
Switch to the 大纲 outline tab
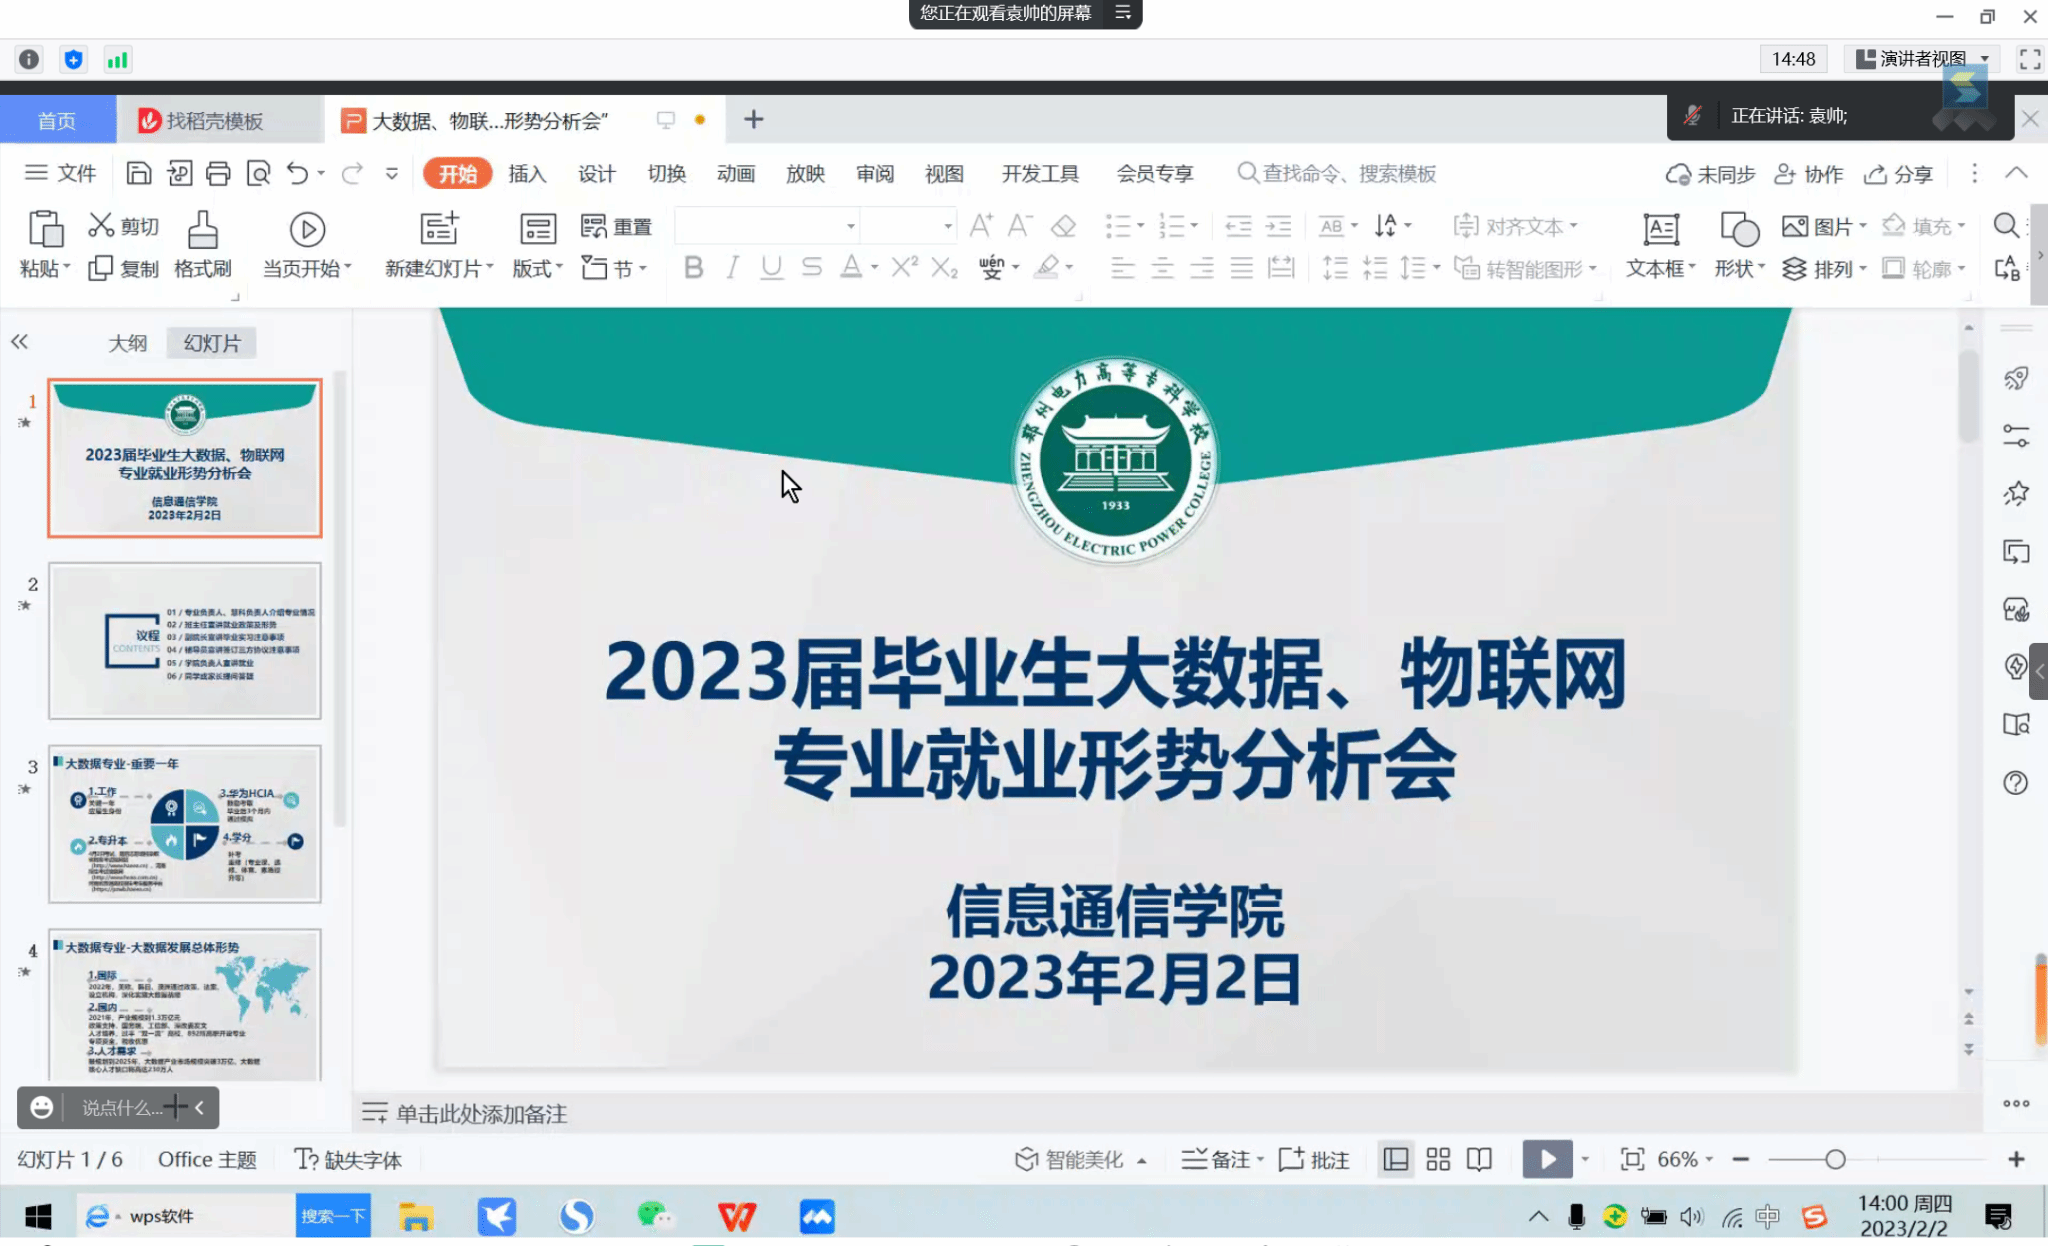127,343
